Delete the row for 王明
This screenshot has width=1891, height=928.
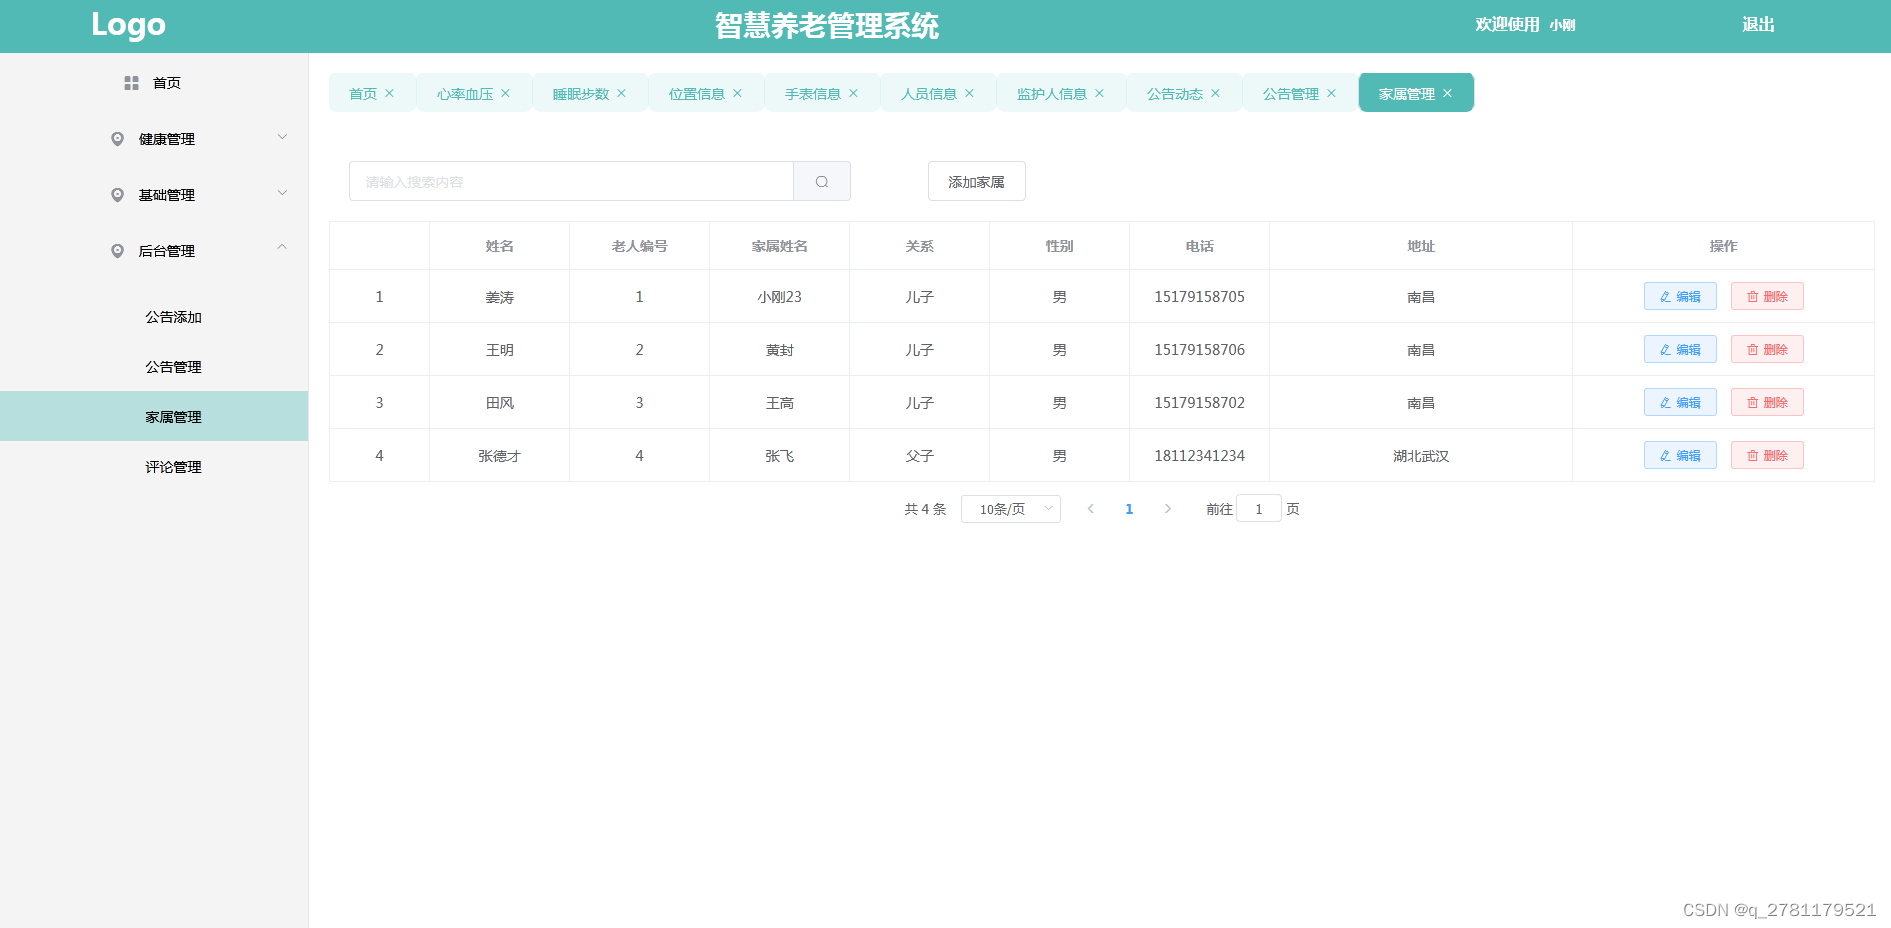1767,349
